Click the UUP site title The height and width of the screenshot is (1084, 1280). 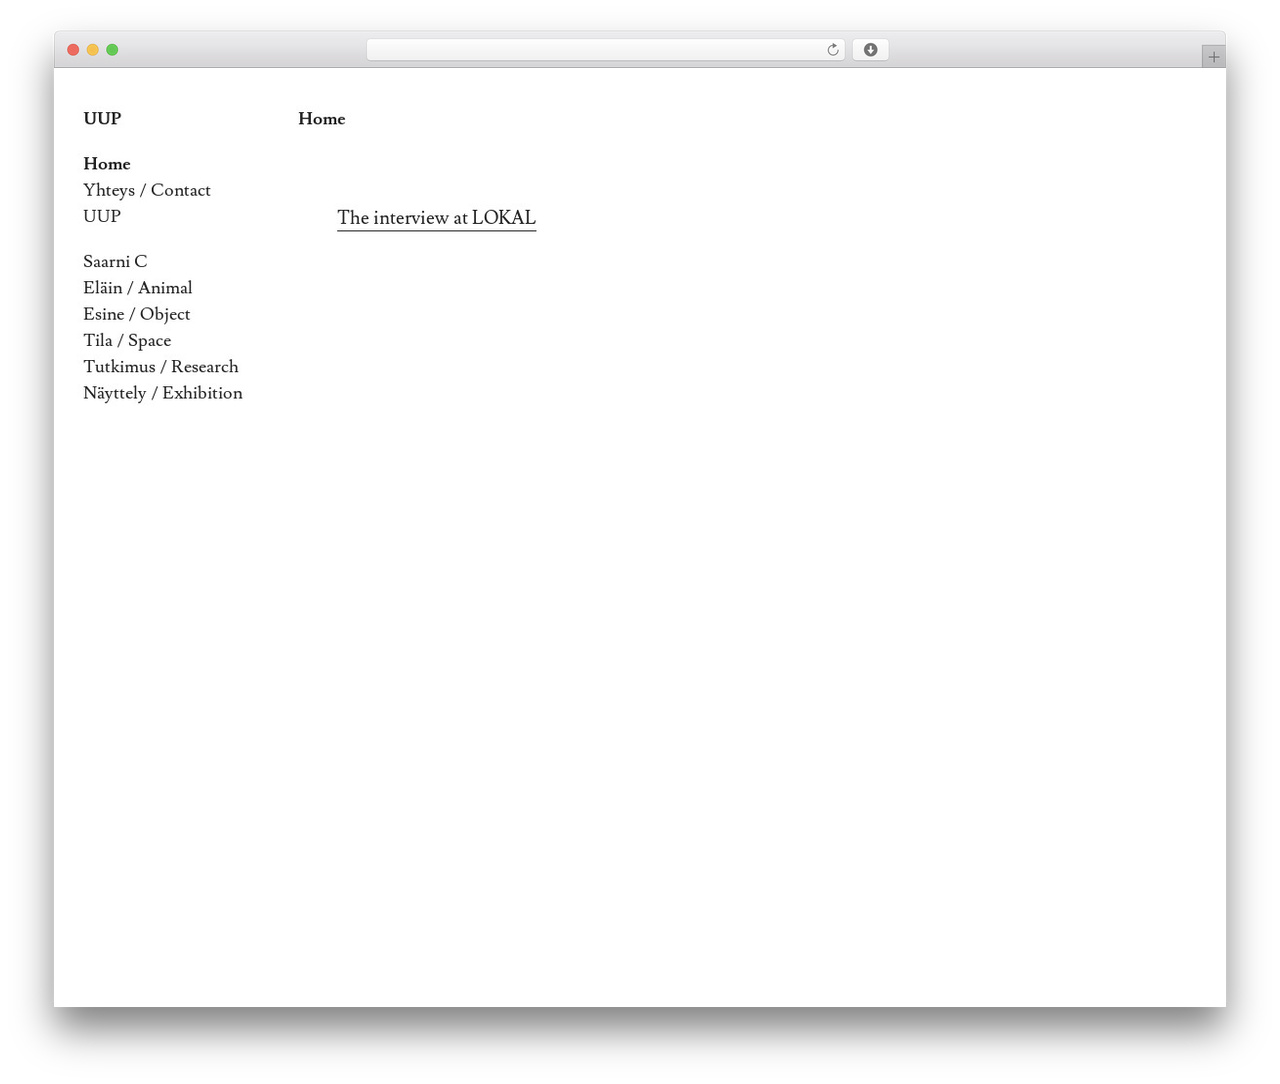coord(102,119)
